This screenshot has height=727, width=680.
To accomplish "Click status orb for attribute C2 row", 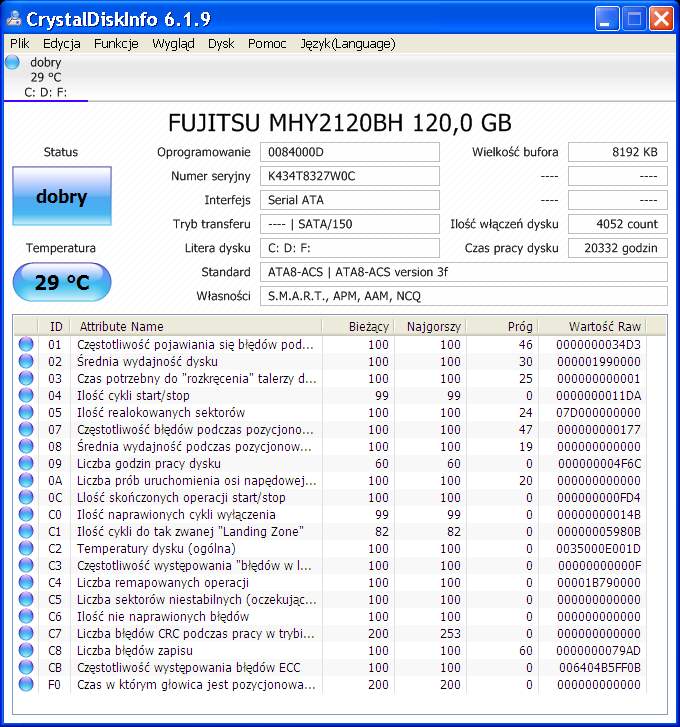I will [x=26, y=548].
